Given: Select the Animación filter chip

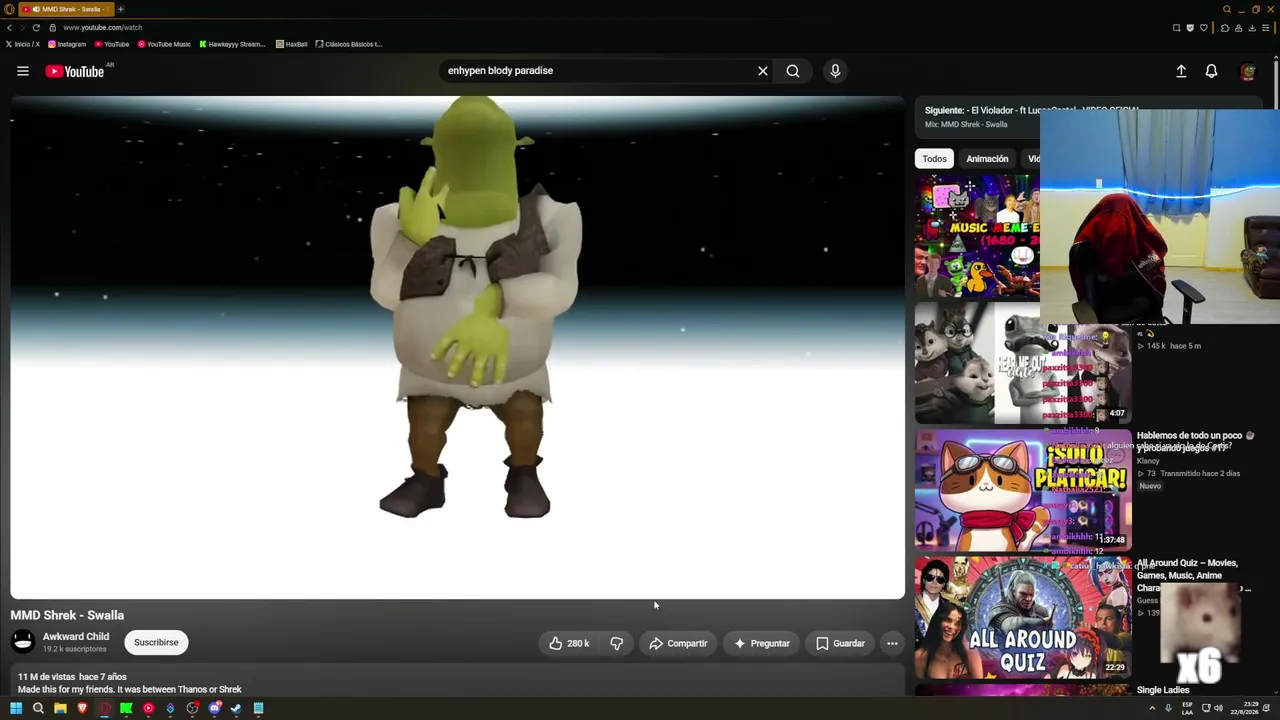Looking at the screenshot, I should [x=987, y=159].
